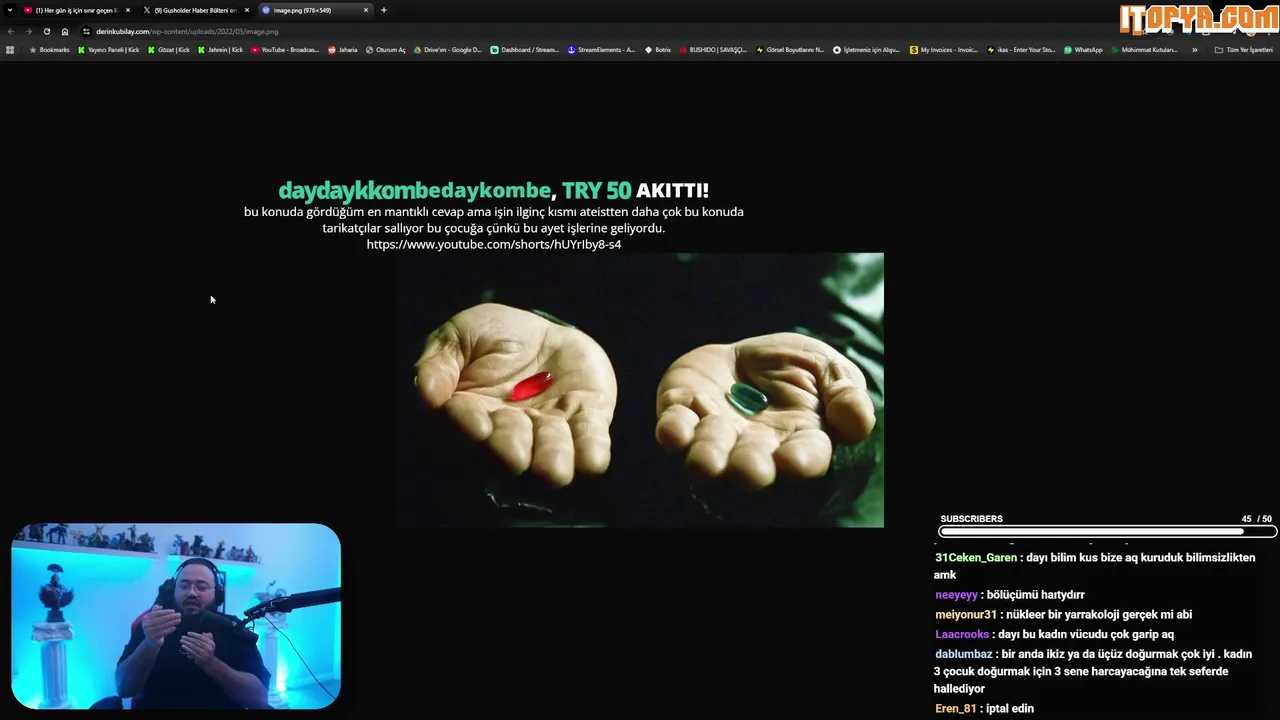Click chat username meiyonur31
Viewport: 1280px width, 720px height.
pyautogui.click(x=966, y=615)
